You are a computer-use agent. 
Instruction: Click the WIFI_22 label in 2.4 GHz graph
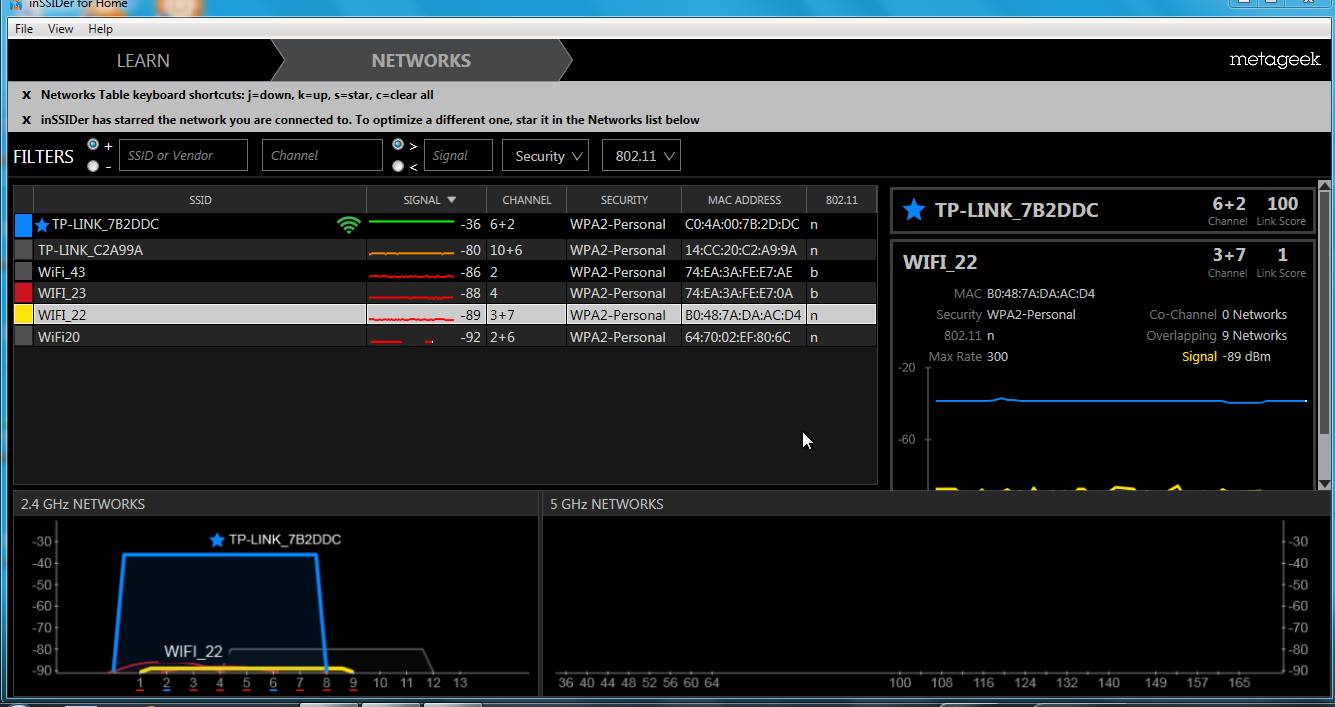click(193, 652)
